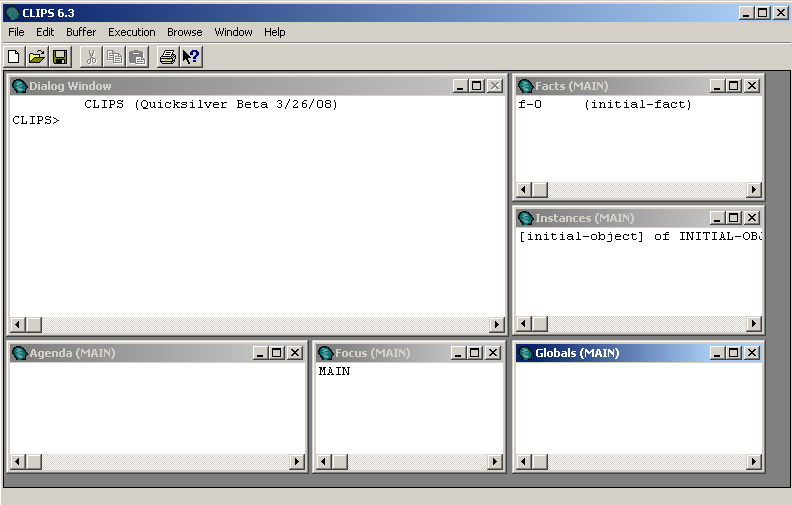Viewport: 792px width, 505px height.
Task: Minimize the Instances (MAIN) window
Action: point(717,218)
